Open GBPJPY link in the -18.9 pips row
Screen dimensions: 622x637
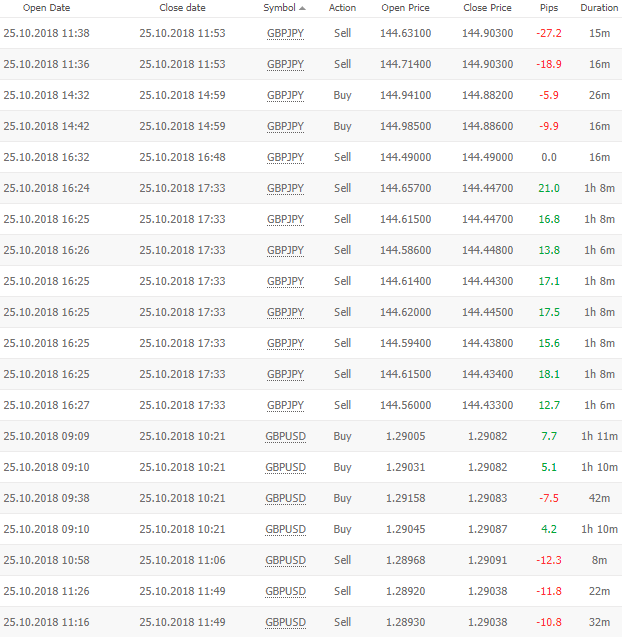(x=285, y=64)
